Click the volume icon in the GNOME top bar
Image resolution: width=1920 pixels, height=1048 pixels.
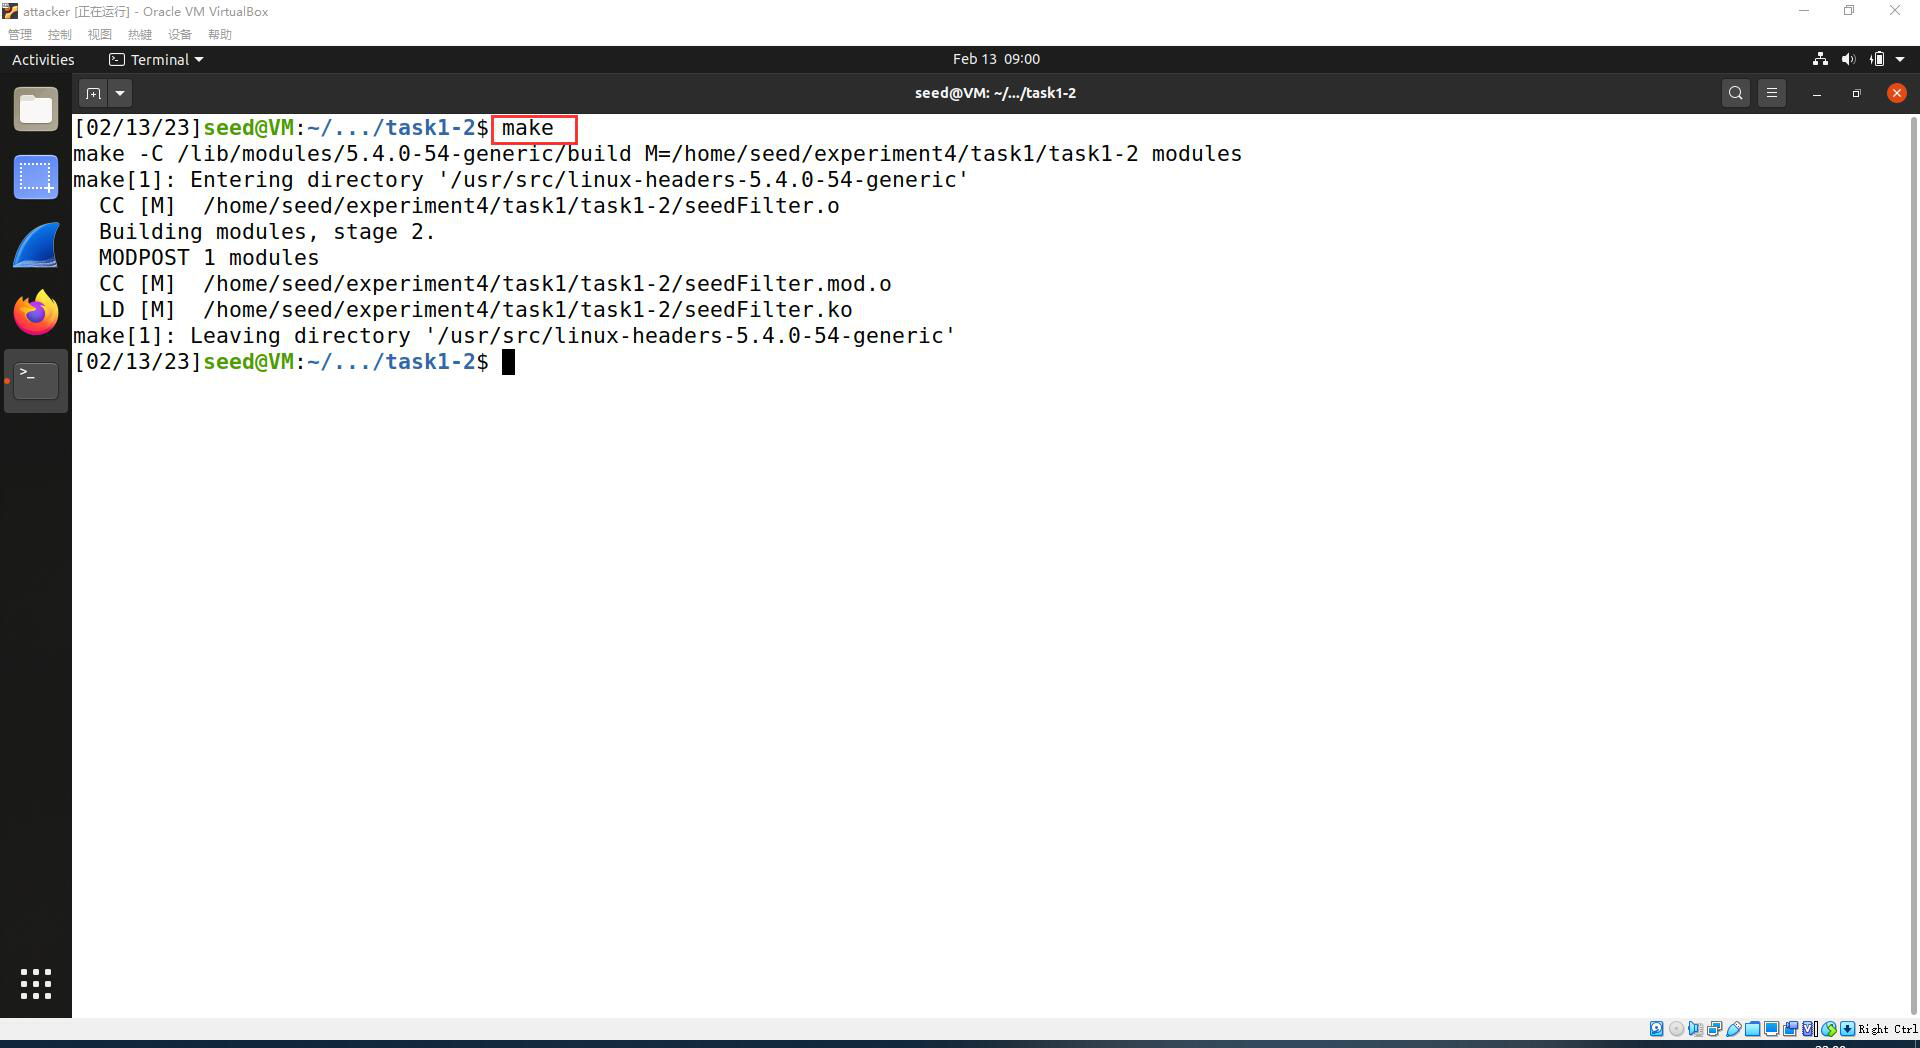point(1847,59)
